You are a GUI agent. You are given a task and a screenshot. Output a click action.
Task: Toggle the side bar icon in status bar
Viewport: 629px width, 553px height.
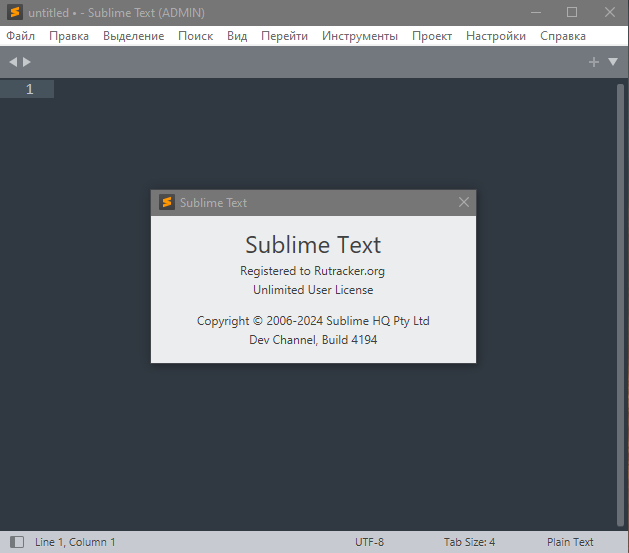point(17,542)
